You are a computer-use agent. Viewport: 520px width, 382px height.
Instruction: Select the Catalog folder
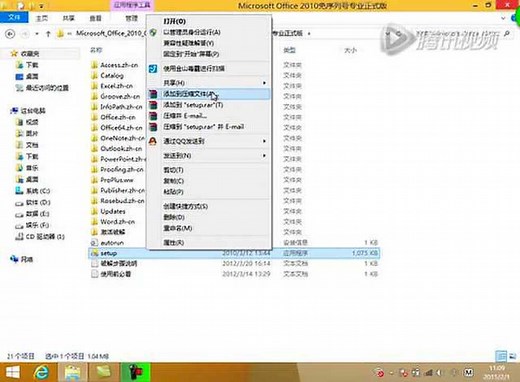[x=112, y=76]
